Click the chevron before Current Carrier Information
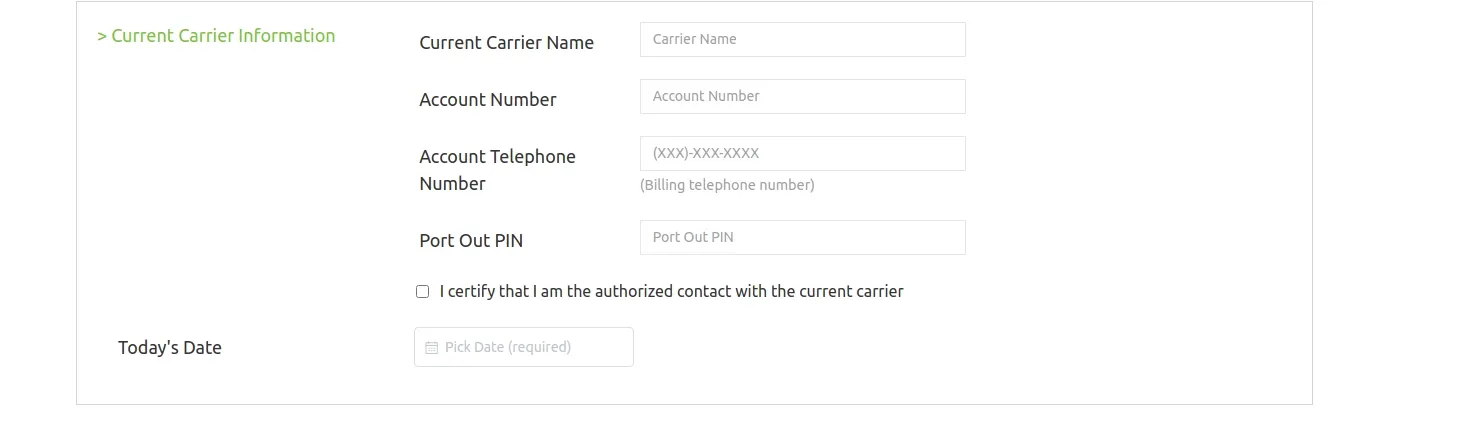Image resolution: width=1471 pixels, height=429 pixels. [x=102, y=36]
